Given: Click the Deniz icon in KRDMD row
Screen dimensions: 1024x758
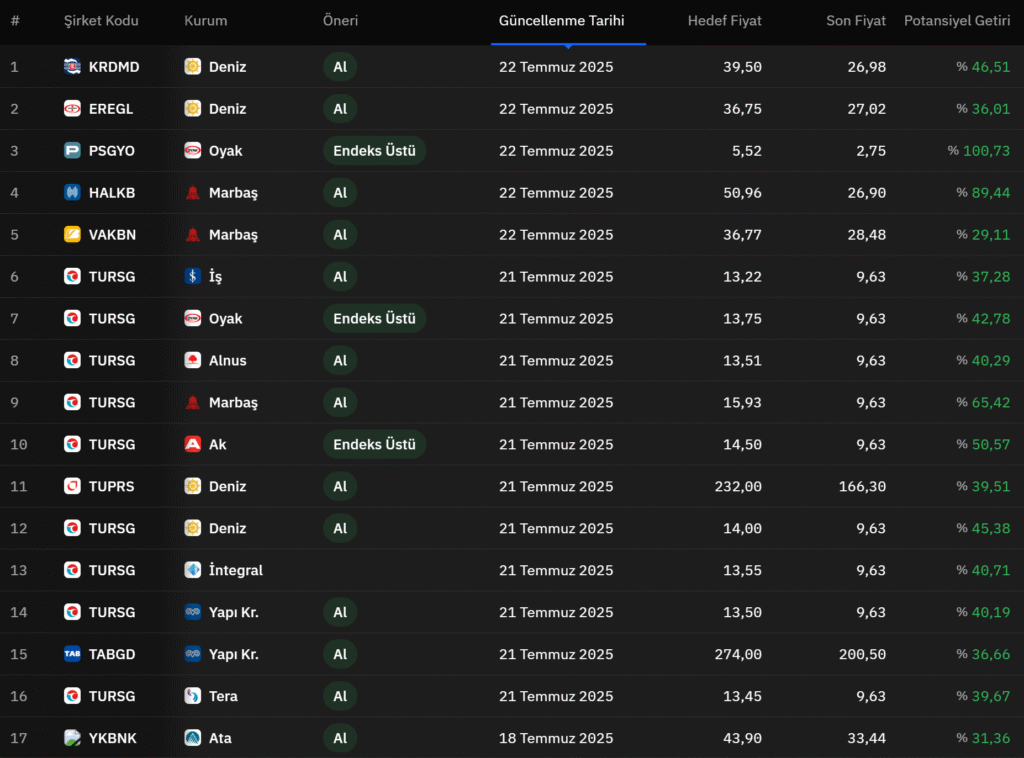Looking at the screenshot, I should pyautogui.click(x=193, y=67).
